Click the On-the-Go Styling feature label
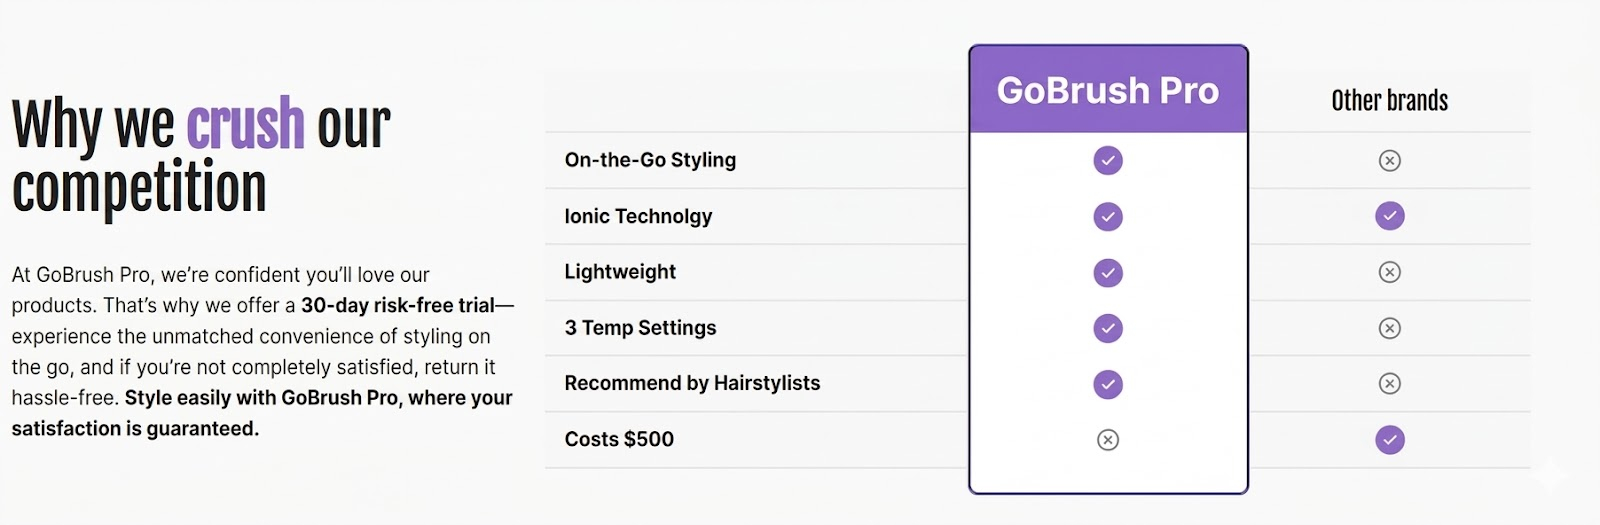 [650, 160]
